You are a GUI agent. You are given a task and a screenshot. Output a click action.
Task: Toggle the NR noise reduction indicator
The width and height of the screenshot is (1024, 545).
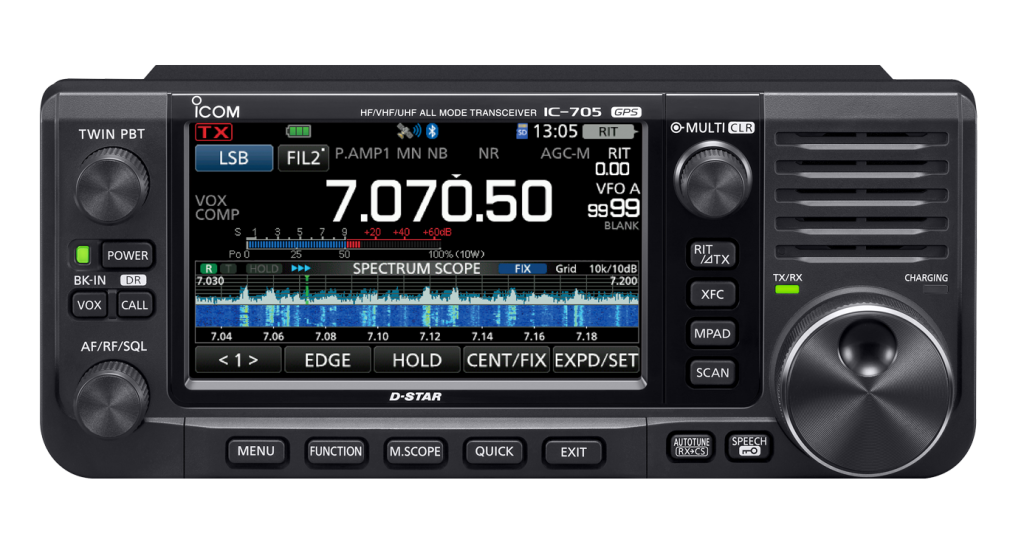tap(488, 153)
